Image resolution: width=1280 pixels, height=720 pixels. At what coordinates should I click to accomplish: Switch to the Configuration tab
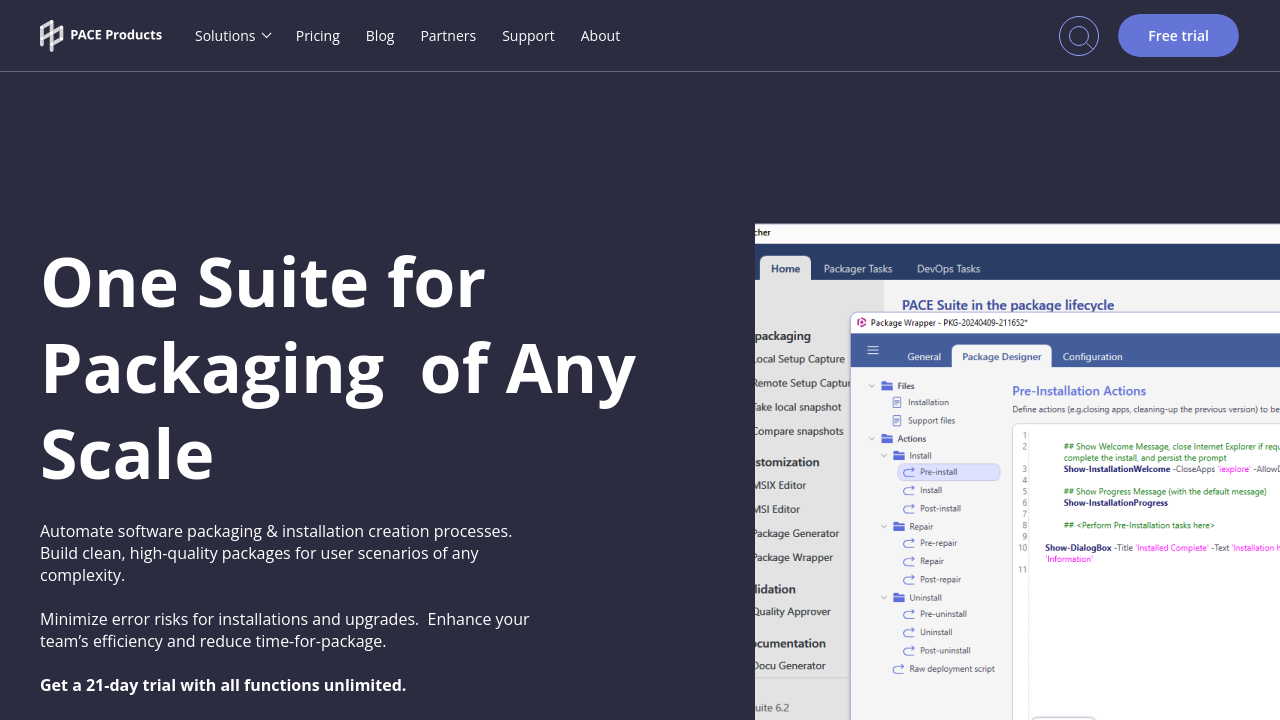point(1092,356)
